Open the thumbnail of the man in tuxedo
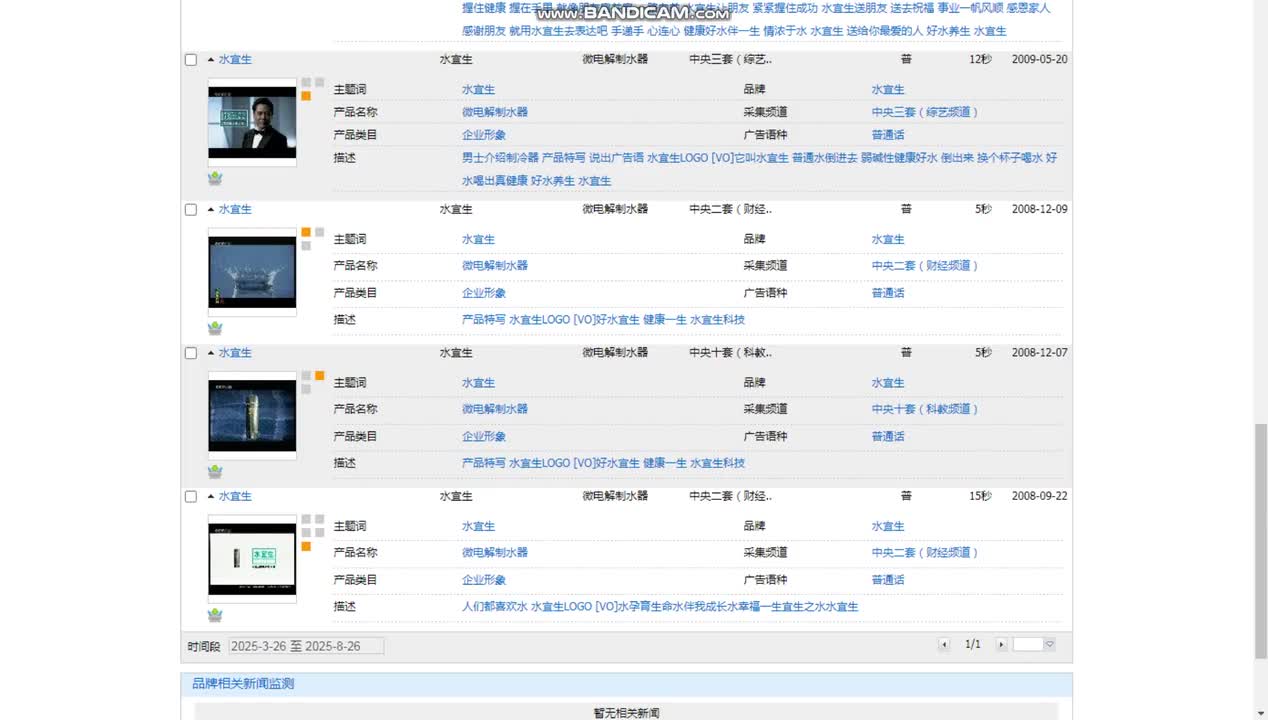Image resolution: width=1268 pixels, height=720 pixels. (252, 122)
